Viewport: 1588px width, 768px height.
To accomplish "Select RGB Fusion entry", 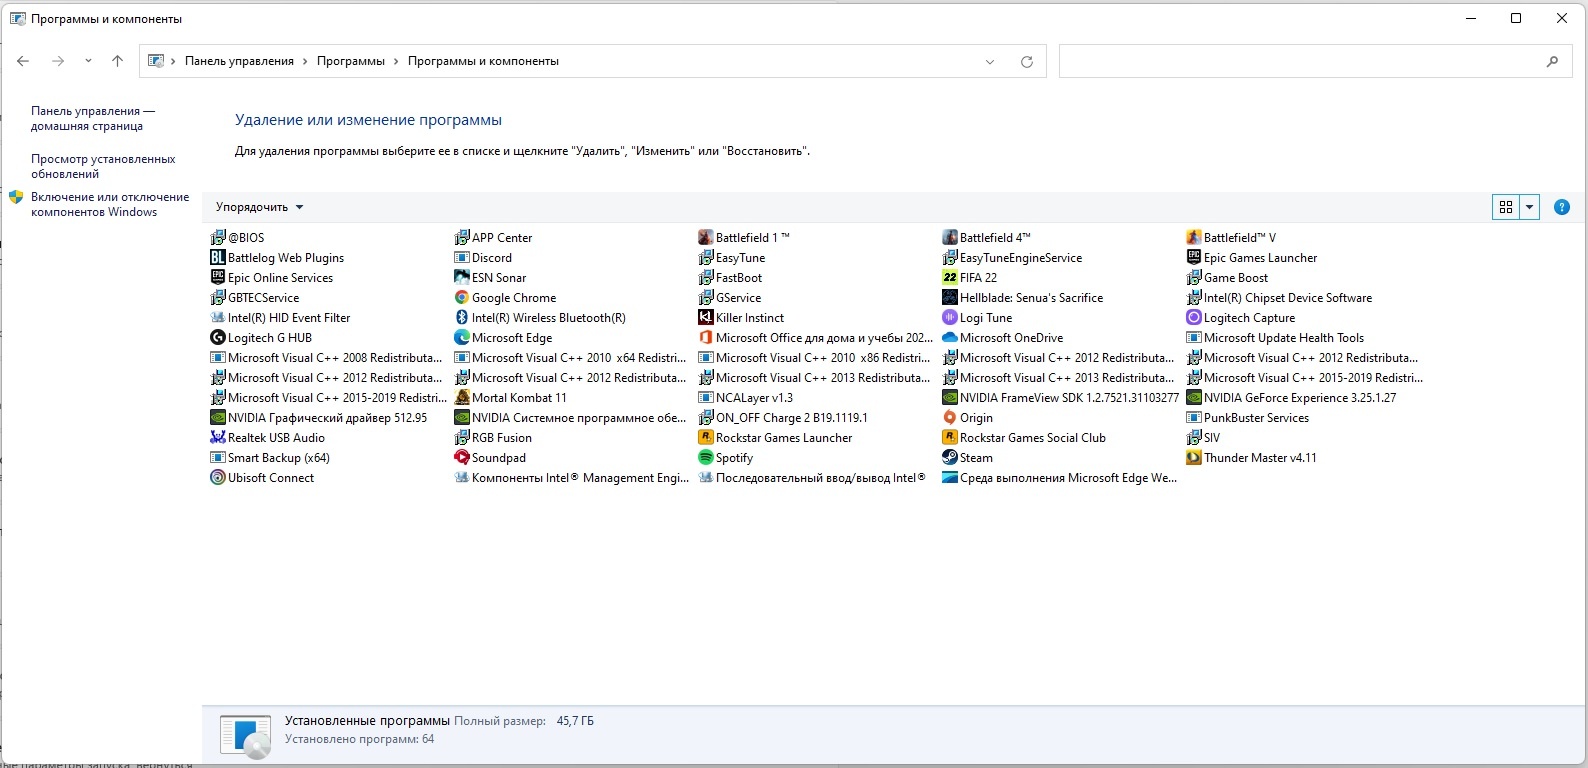I will point(493,438).
